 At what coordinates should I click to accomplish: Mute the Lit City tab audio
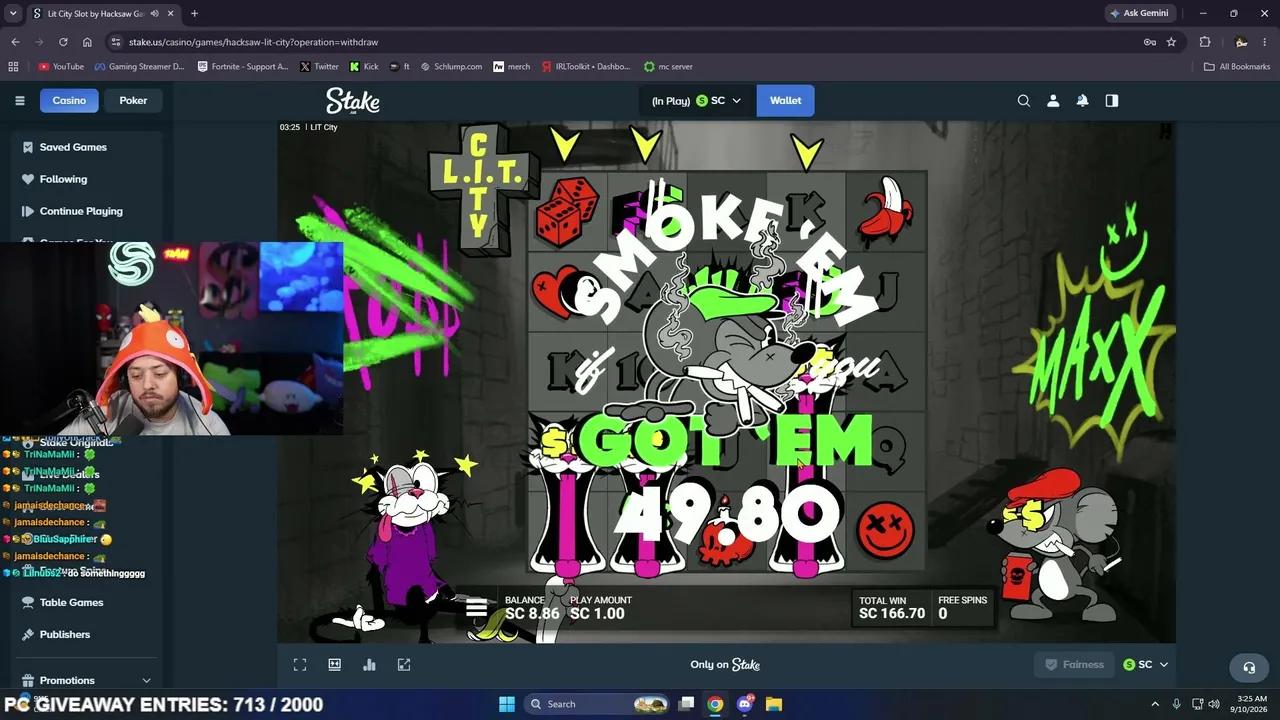[154, 13]
